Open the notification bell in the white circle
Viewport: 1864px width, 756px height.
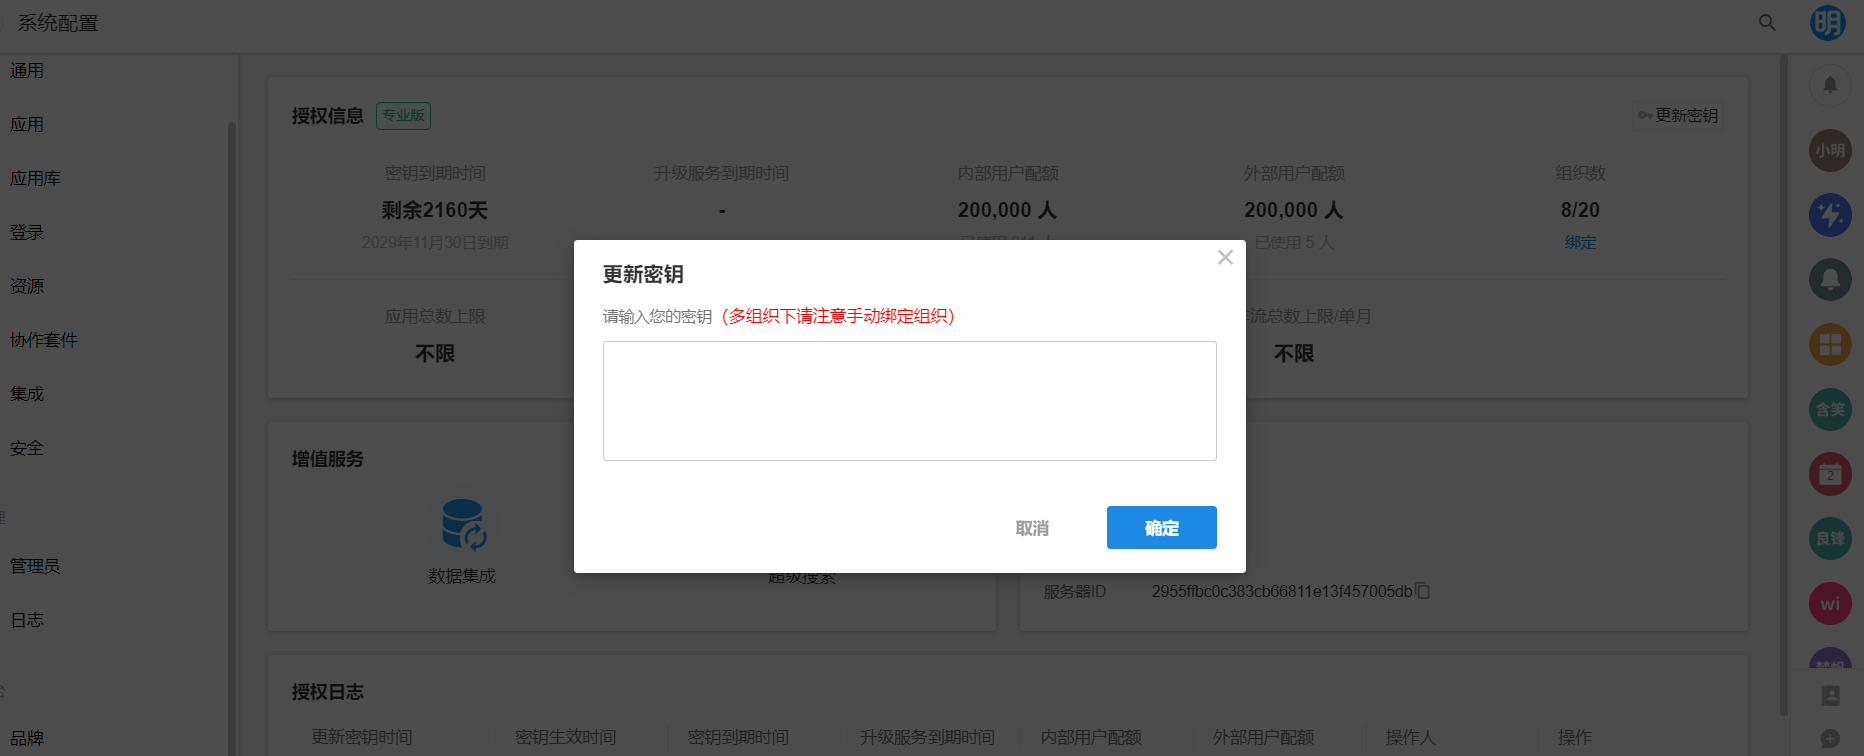tap(1830, 85)
